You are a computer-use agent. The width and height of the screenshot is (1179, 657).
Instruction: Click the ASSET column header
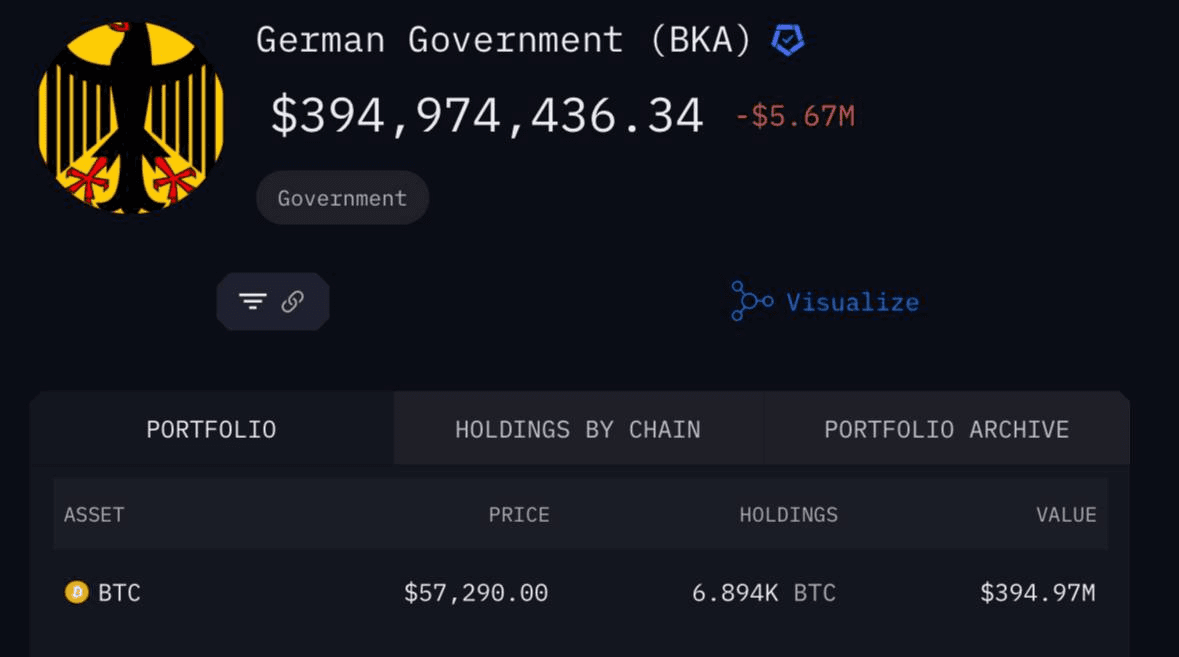pos(93,514)
